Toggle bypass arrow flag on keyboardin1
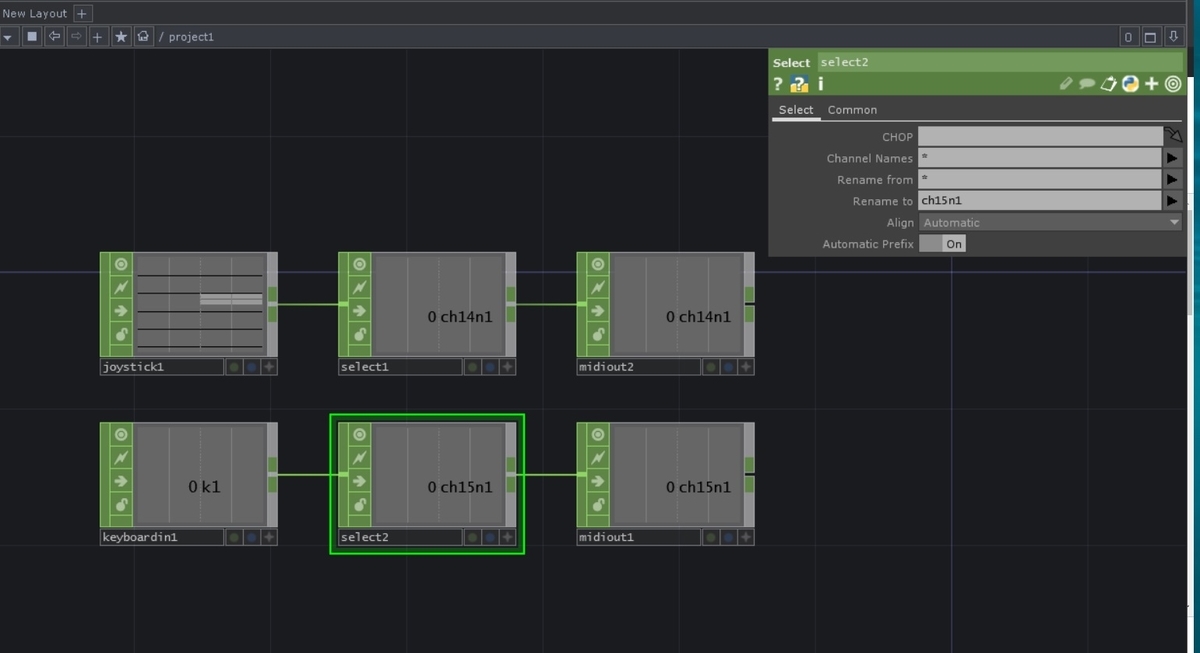This screenshot has height=653, width=1200. pos(121,481)
